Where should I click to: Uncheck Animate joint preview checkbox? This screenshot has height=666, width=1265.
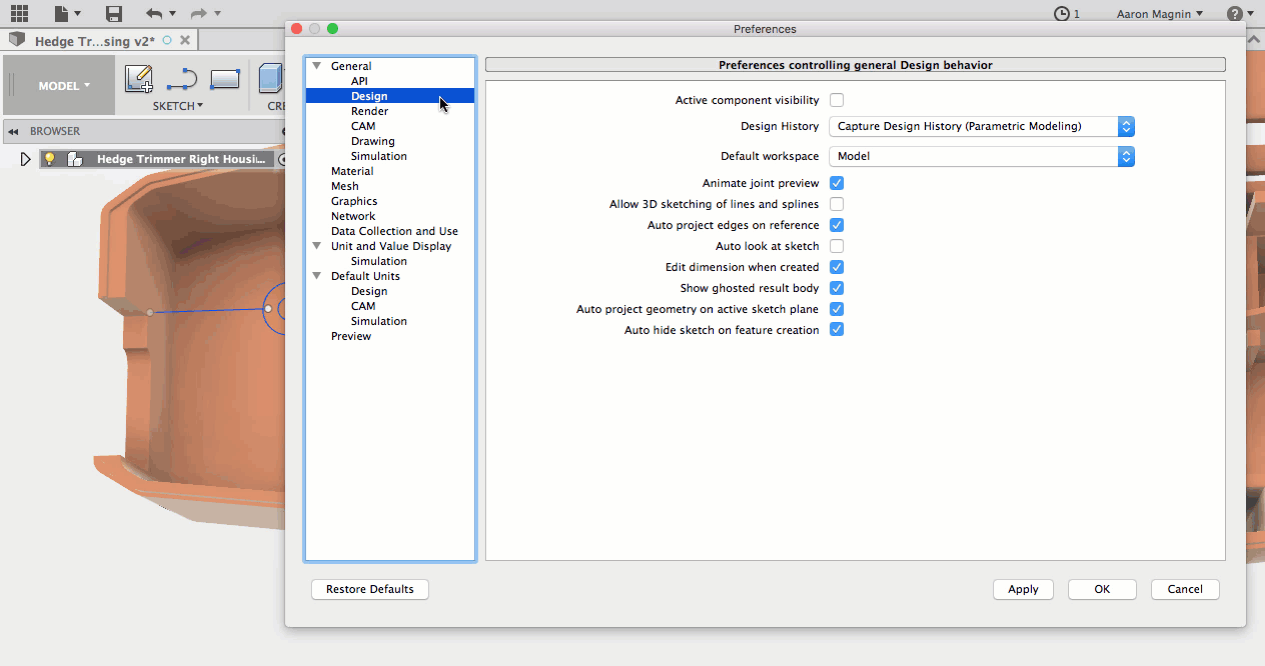[x=837, y=183]
